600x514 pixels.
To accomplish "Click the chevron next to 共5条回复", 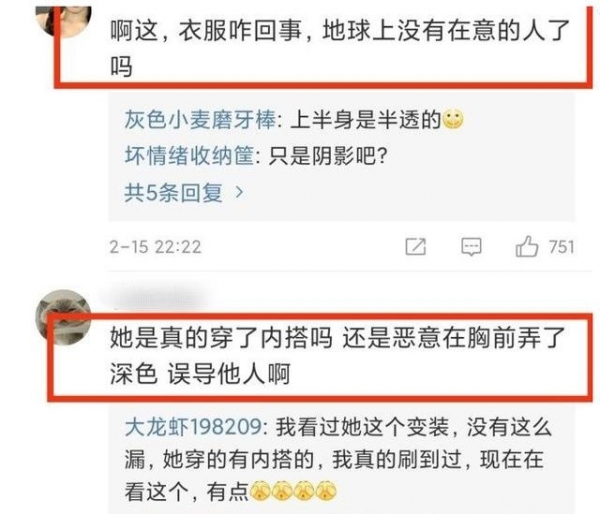I will click(x=239, y=192).
